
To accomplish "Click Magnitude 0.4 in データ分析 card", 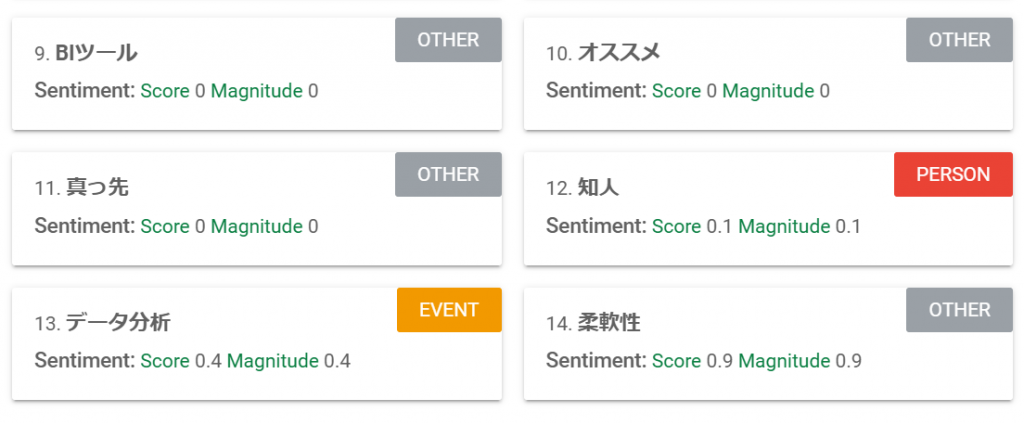I will pos(289,360).
